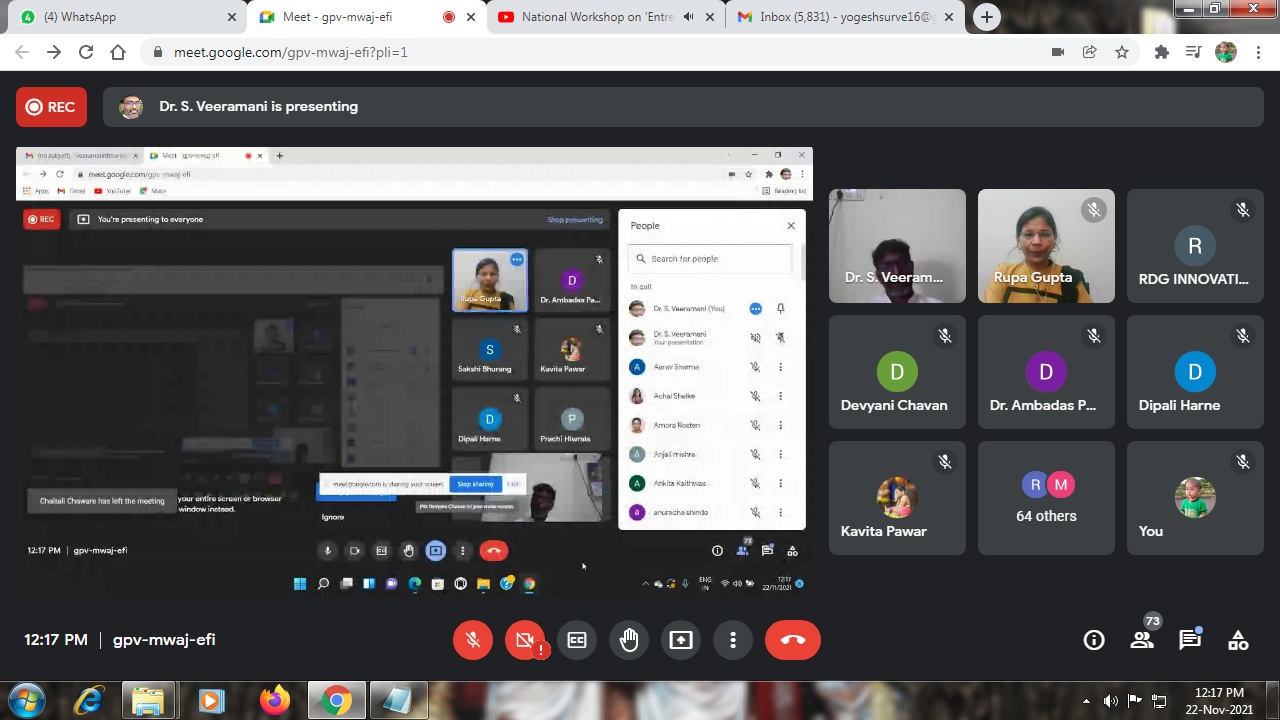The image size is (1280, 720).
Task: Open the Activities panel
Action: (x=1238, y=640)
